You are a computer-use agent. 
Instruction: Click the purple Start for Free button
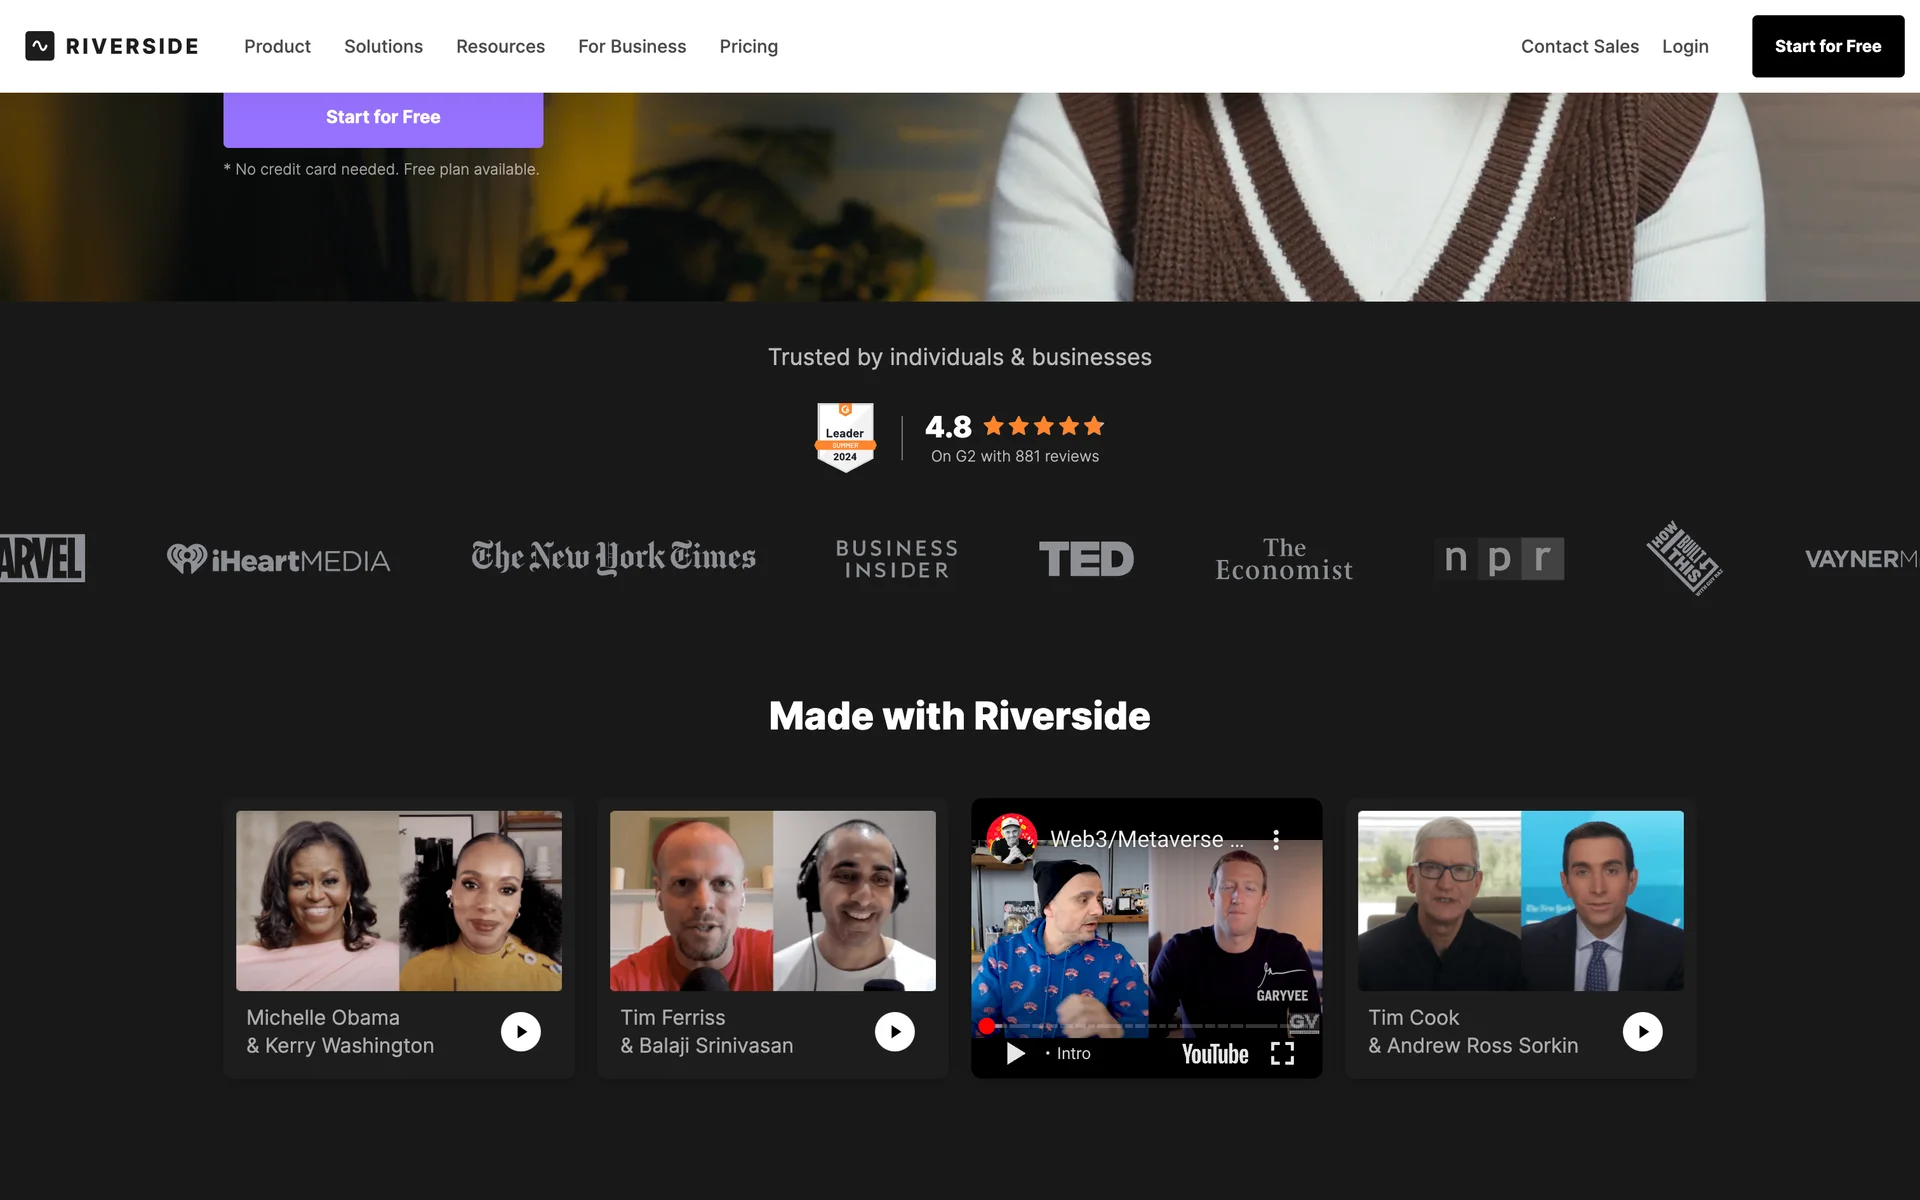tap(383, 118)
